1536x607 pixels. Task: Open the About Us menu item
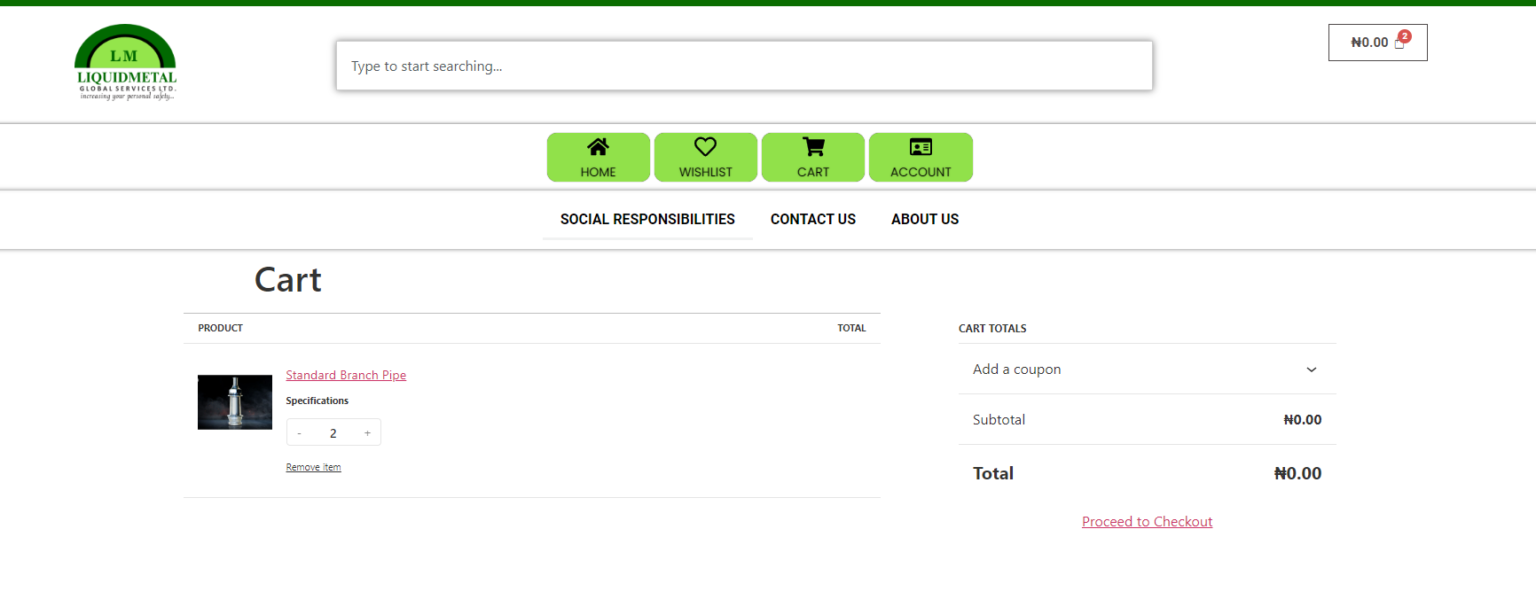coord(924,219)
